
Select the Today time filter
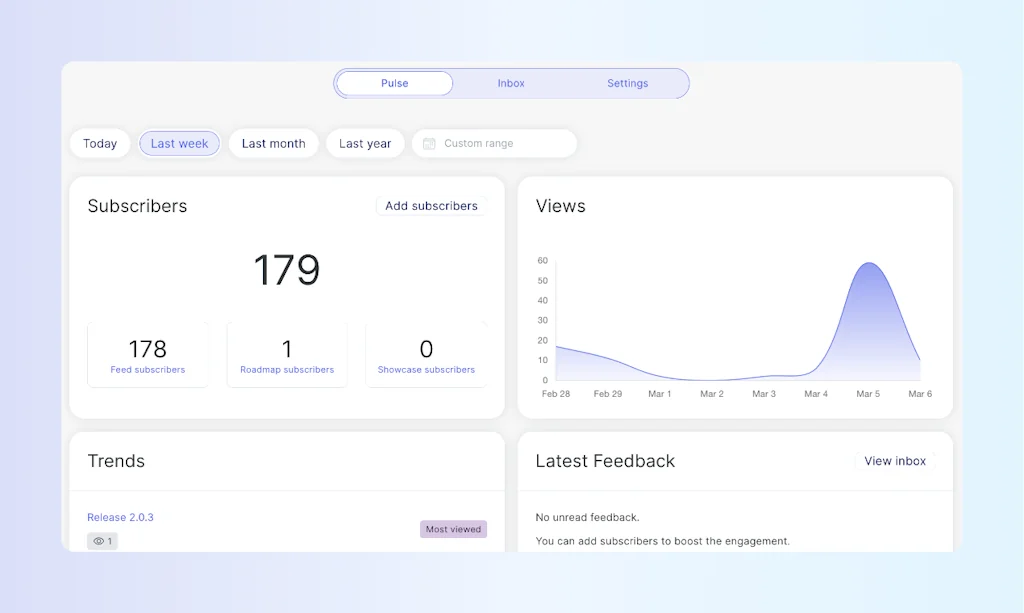100,144
